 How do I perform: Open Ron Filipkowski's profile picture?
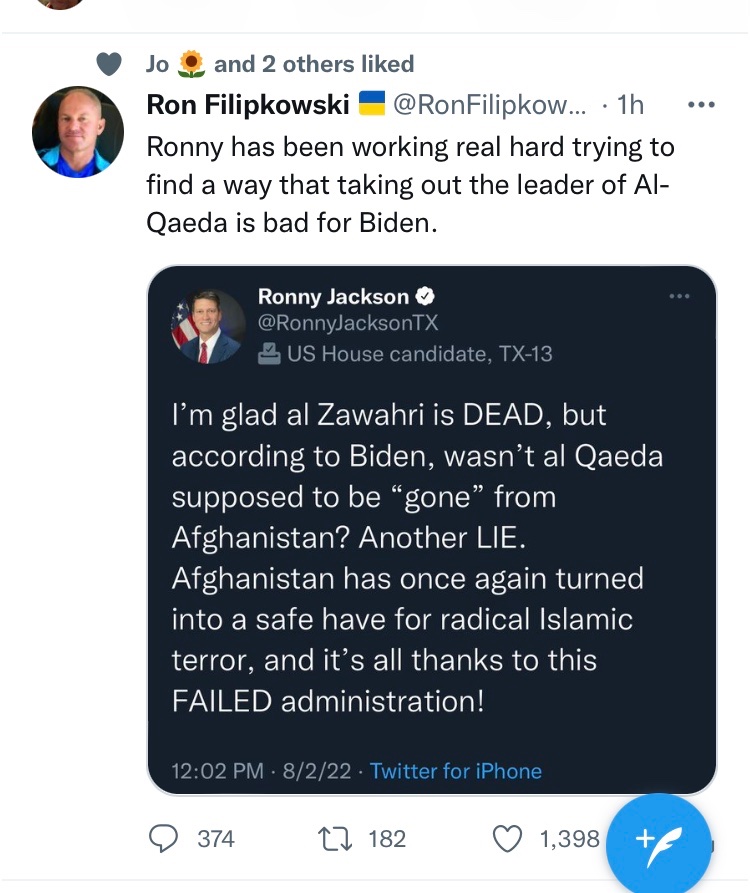[x=78, y=132]
